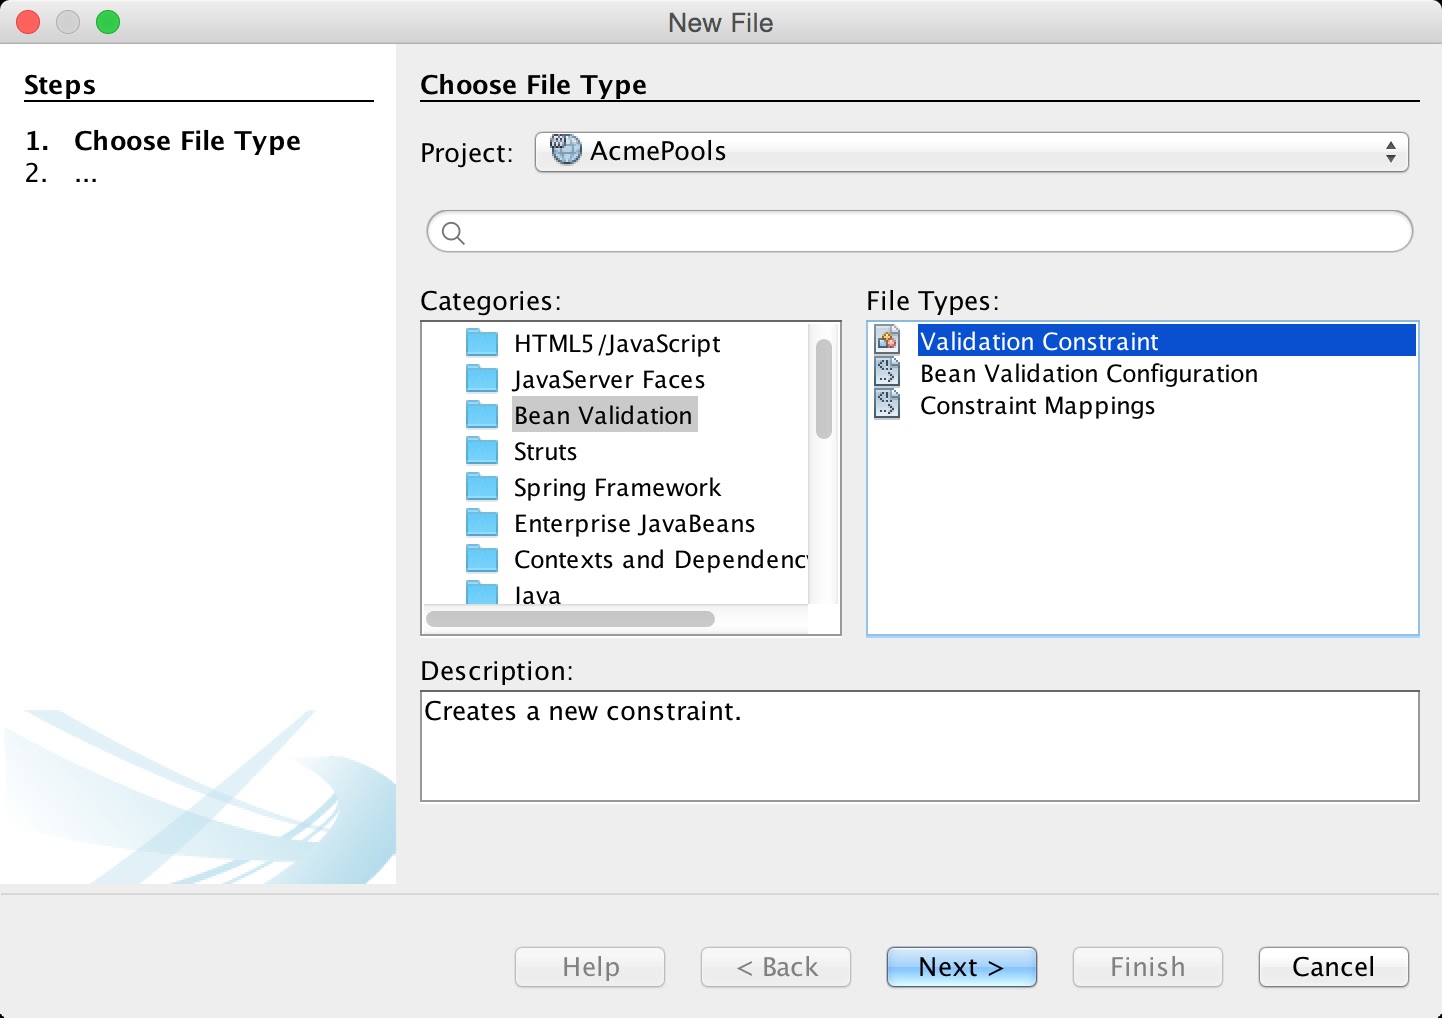
Task: Click the Struts category folder icon
Action: pos(482,452)
